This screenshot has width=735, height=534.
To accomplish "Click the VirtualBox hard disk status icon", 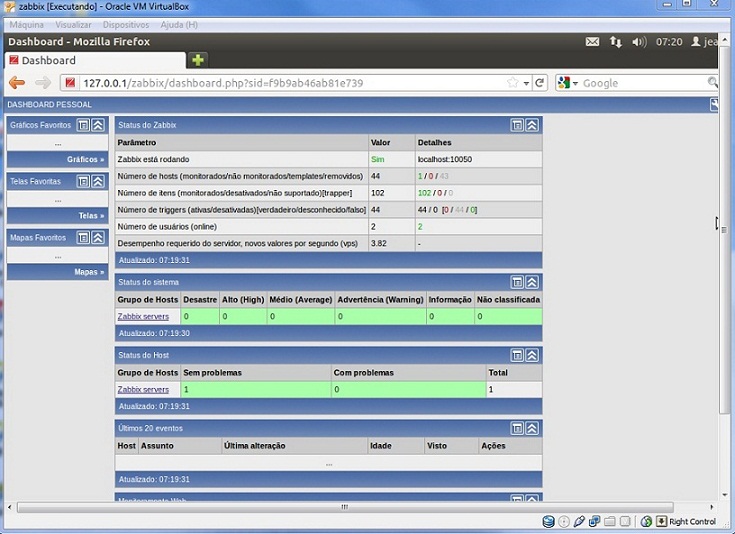I will (548, 521).
